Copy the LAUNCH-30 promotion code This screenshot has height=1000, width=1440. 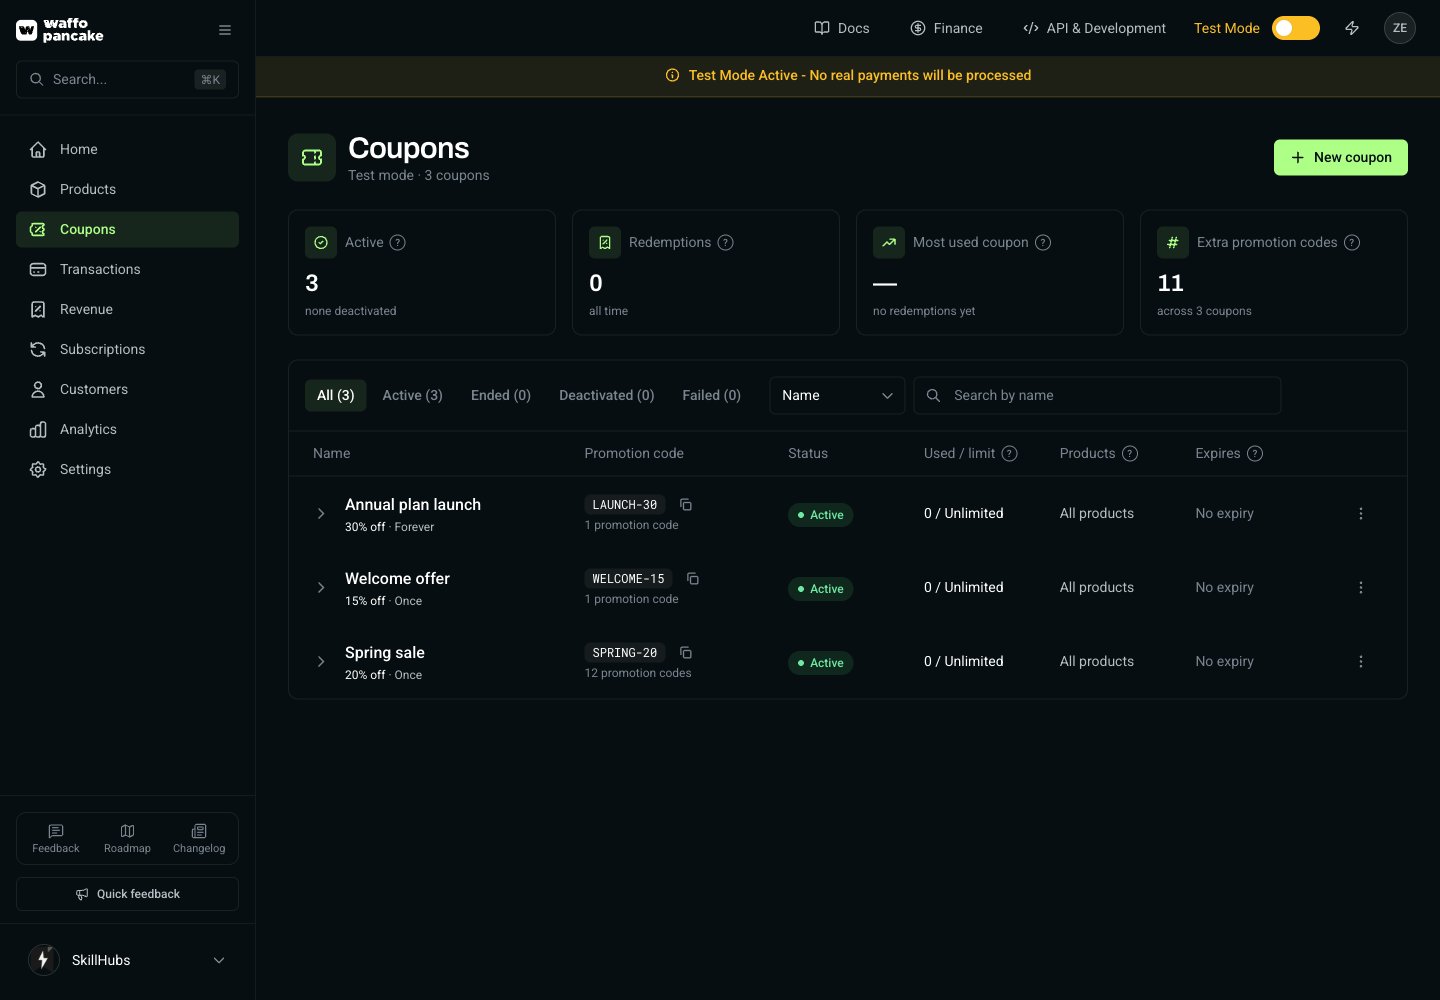(x=686, y=505)
